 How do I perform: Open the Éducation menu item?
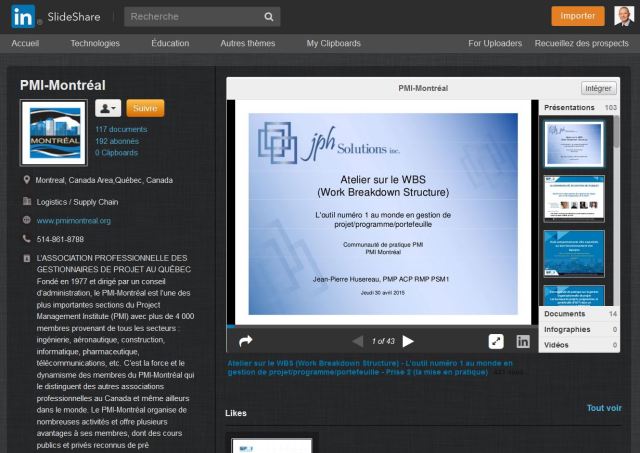[170, 43]
